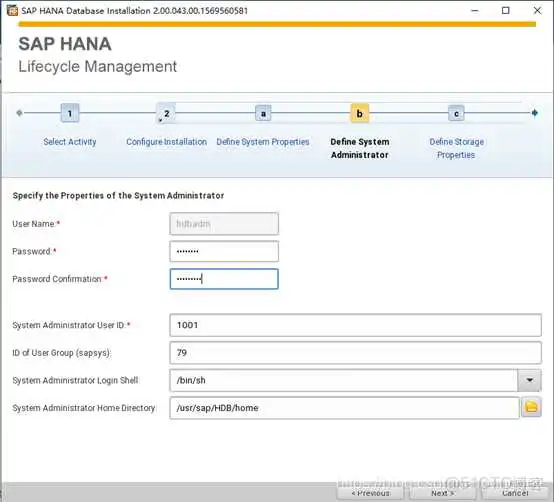Click the wizard start arrow icon
The width and height of the screenshot is (554, 502).
point(19,113)
